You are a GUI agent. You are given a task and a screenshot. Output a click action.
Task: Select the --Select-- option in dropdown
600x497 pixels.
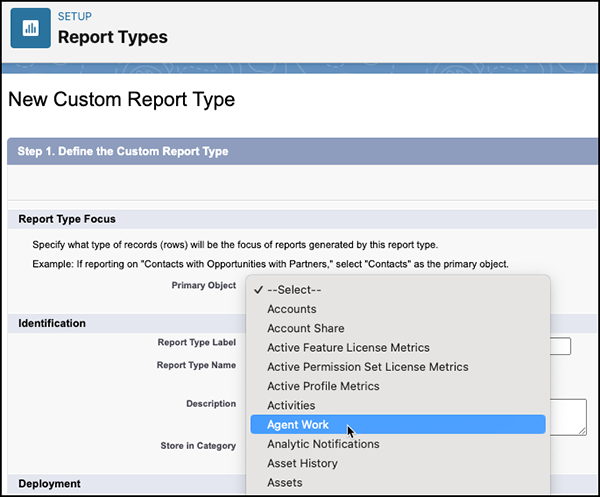coord(398,290)
